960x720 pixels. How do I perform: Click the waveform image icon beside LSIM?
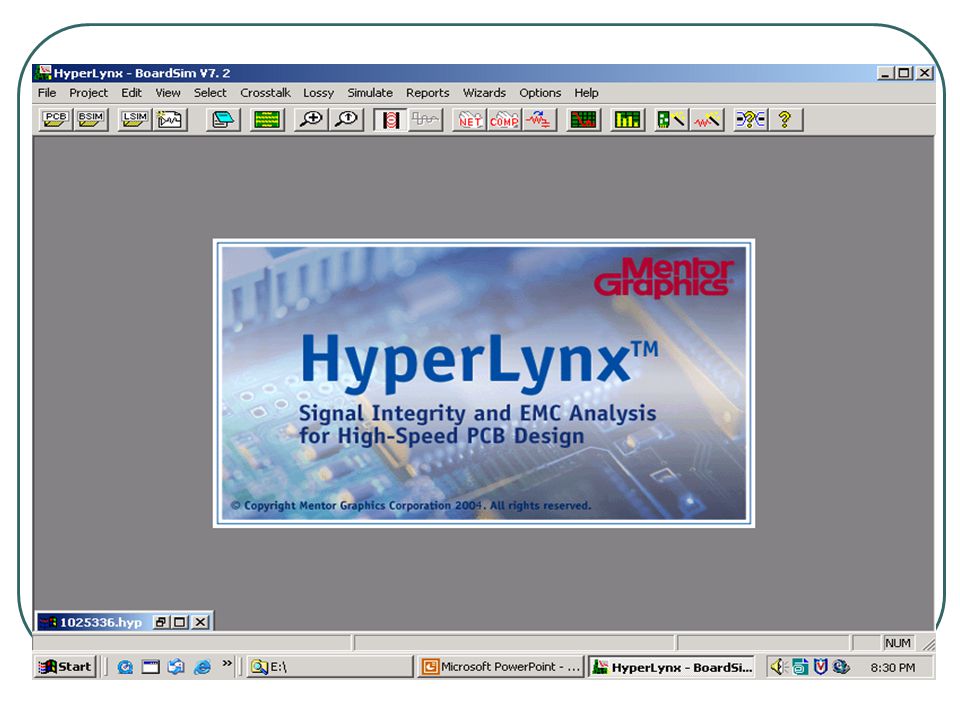pos(170,119)
